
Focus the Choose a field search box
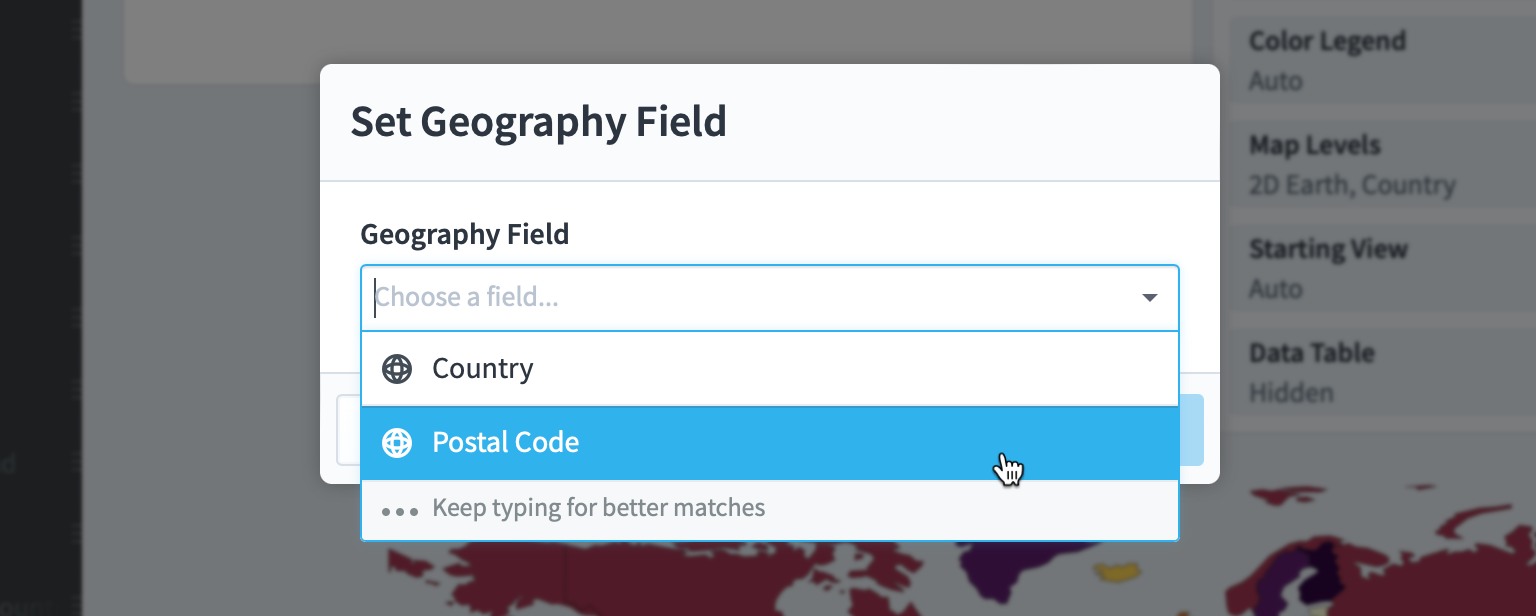[x=770, y=298]
